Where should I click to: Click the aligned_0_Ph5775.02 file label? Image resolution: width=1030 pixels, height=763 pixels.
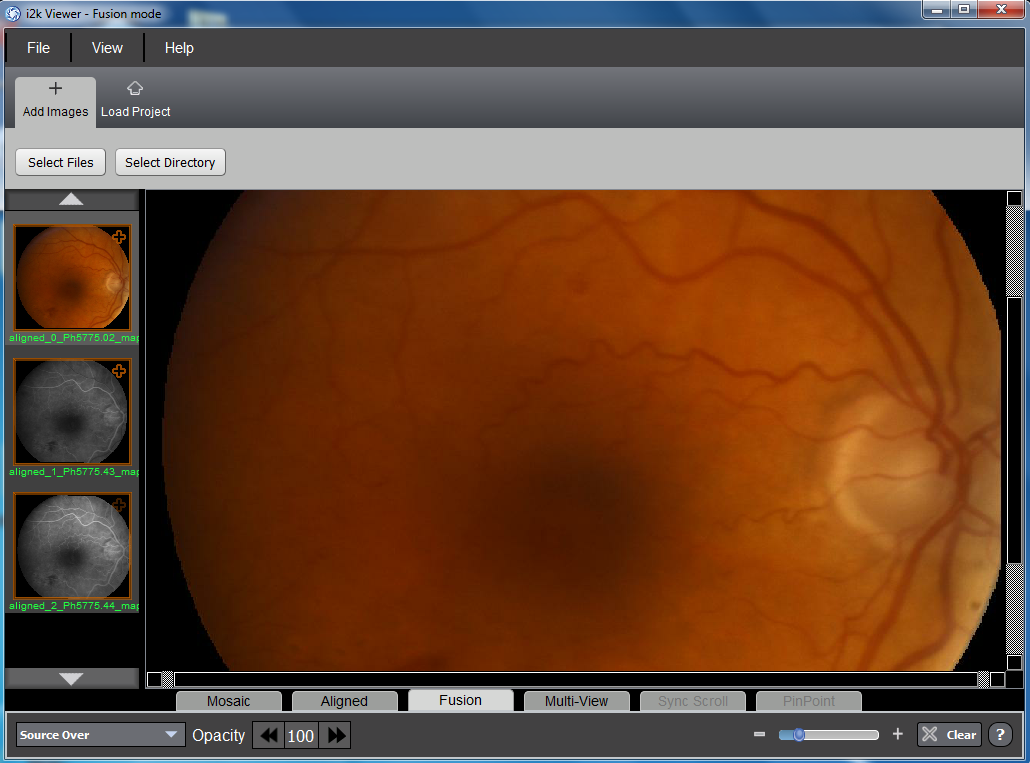74,338
